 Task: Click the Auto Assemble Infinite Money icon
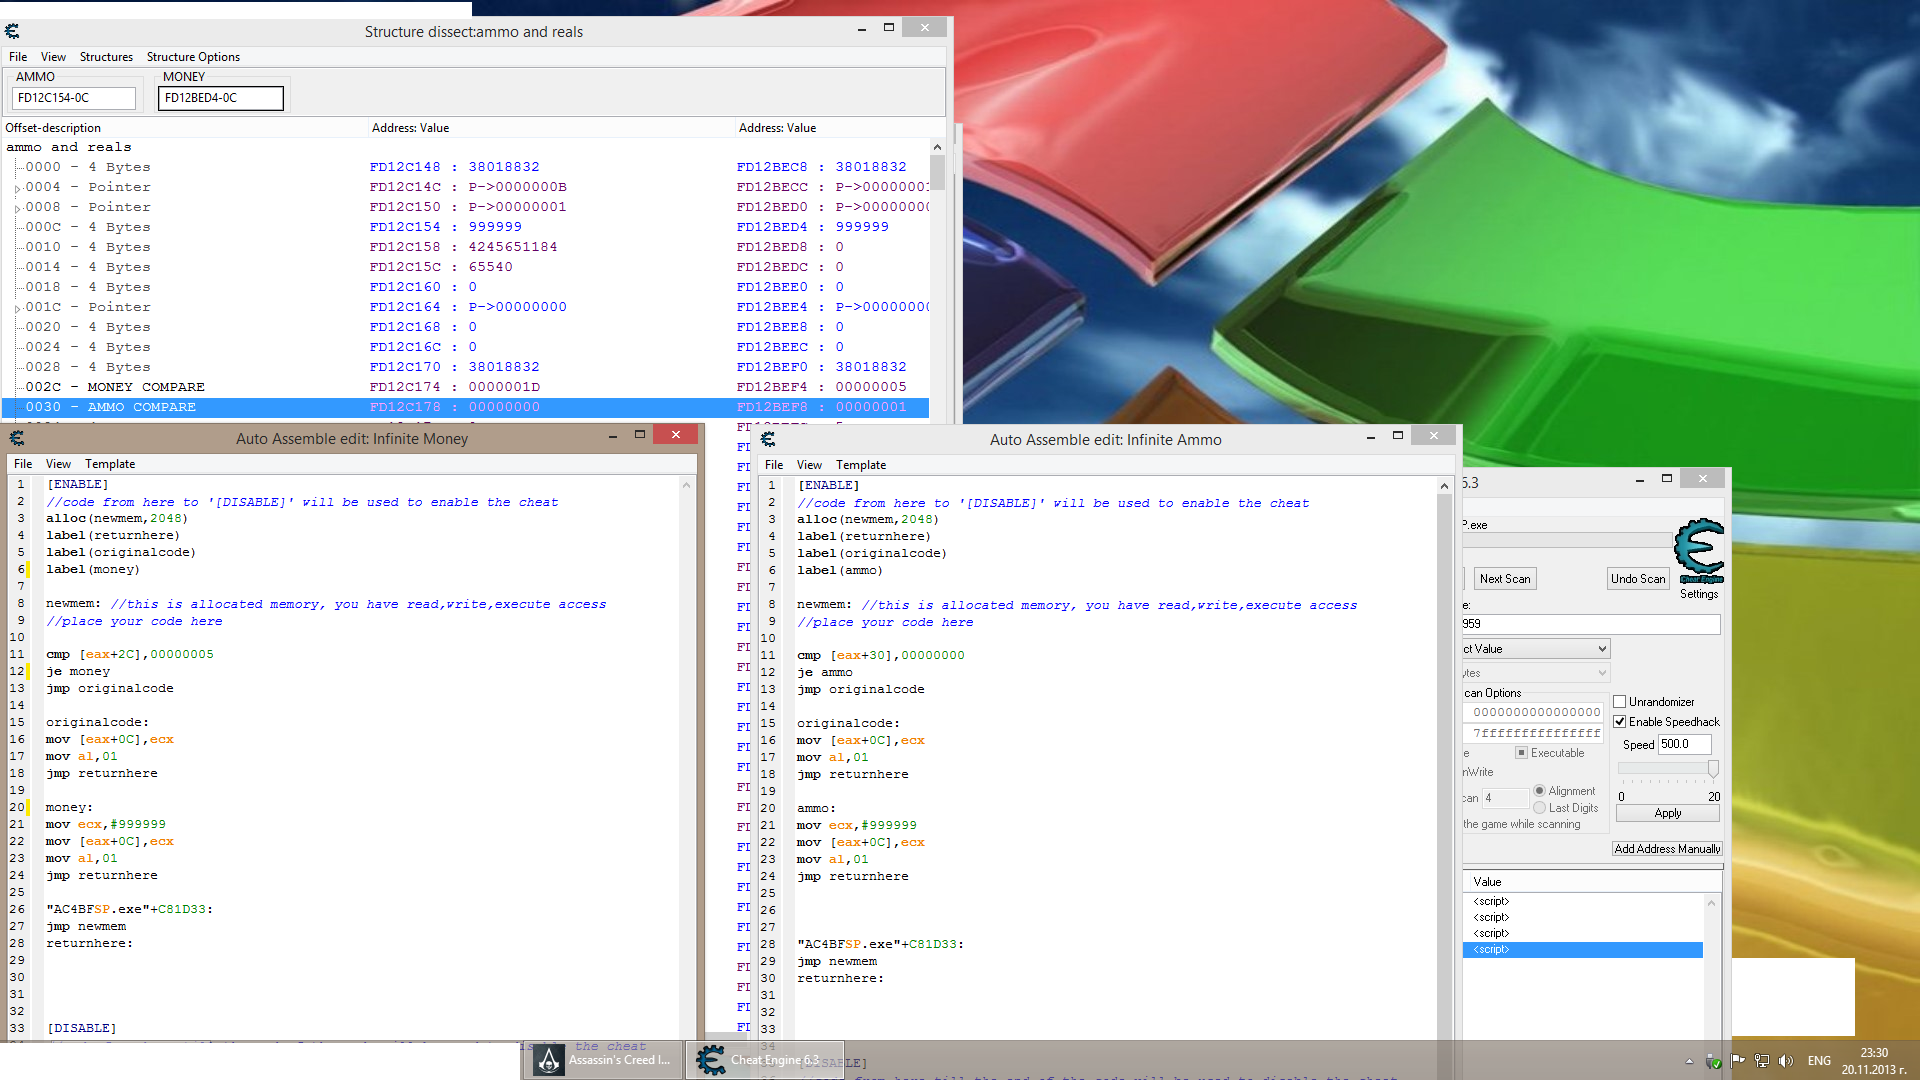[x=17, y=438]
